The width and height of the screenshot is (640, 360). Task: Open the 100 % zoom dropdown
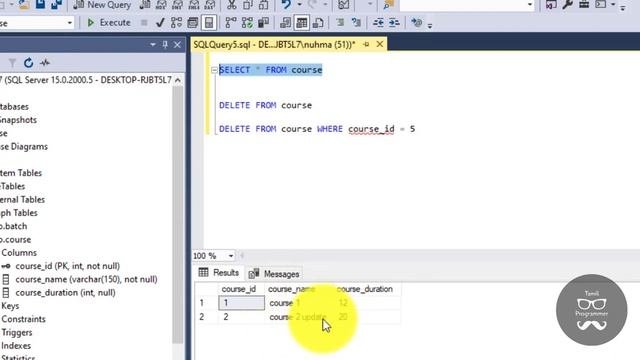(231, 256)
